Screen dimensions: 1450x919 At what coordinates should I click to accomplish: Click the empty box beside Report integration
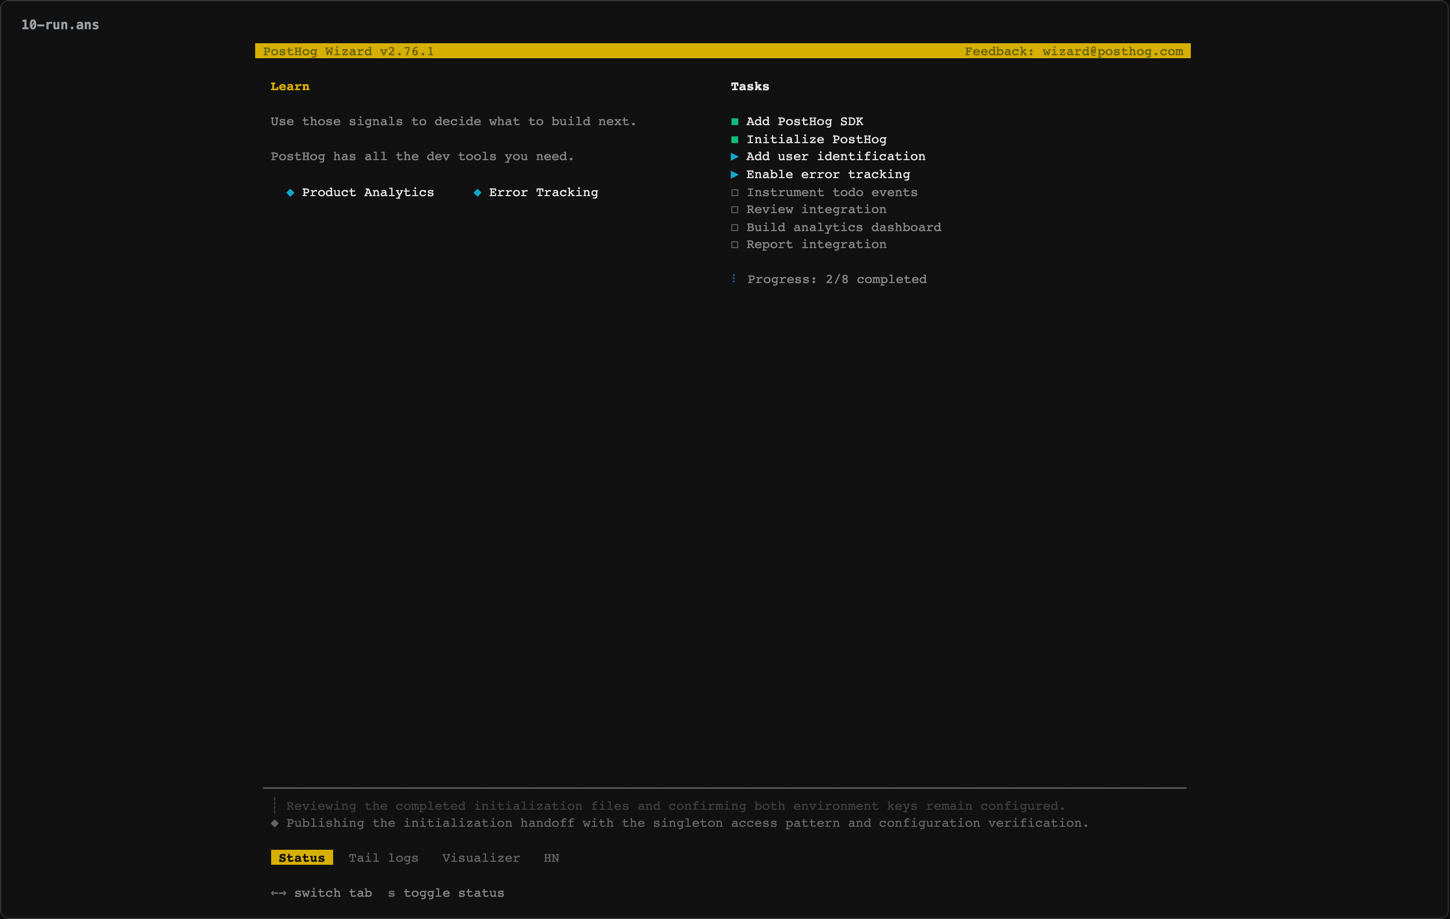(x=735, y=245)
